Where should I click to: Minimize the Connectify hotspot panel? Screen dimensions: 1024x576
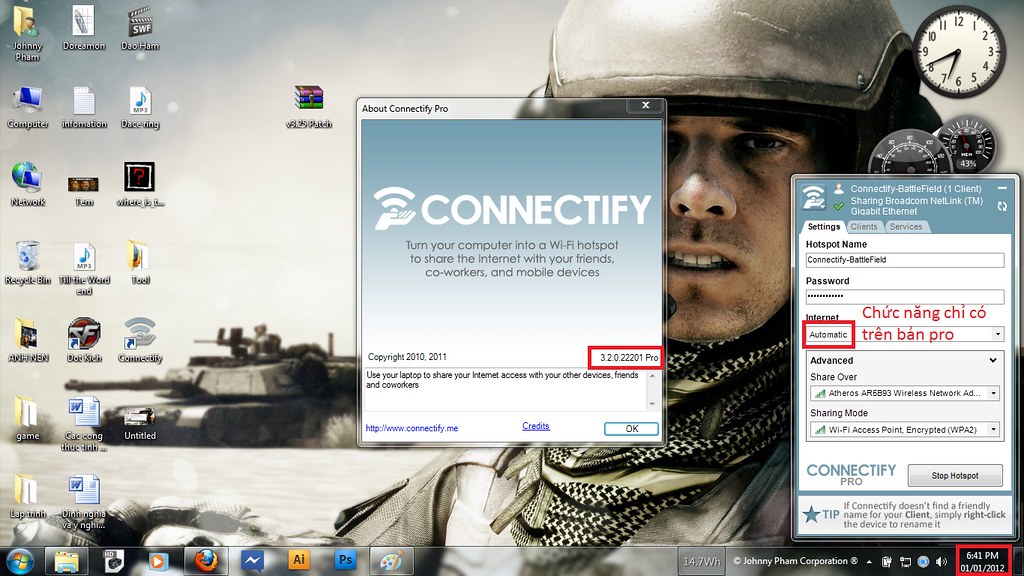tap(1002, 188)
